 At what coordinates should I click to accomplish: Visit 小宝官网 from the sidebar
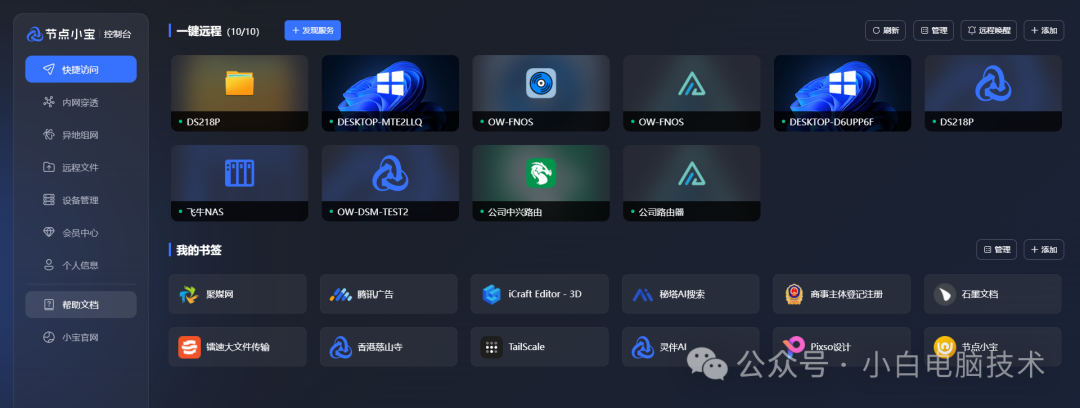[81, 338]
